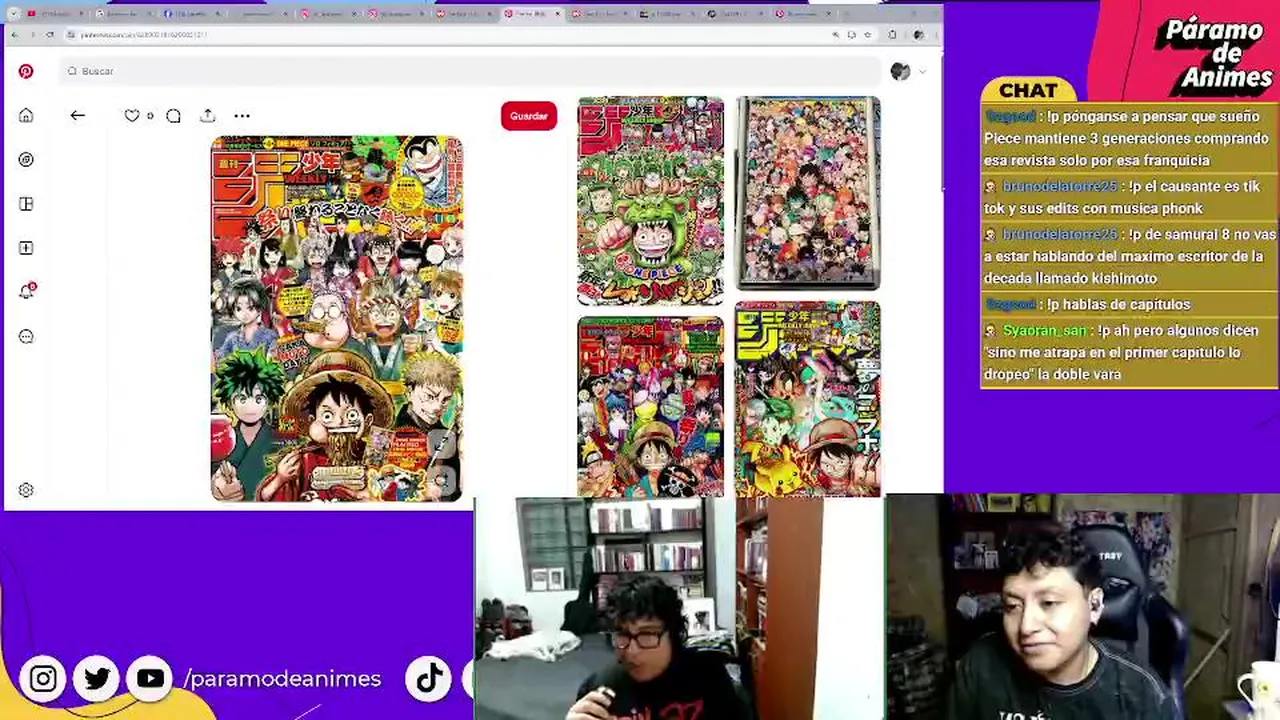This screenshot has width=1280, height=720.
Task: Open the related pin with the One Piece skull hat
Action: [x=650, y=407]
